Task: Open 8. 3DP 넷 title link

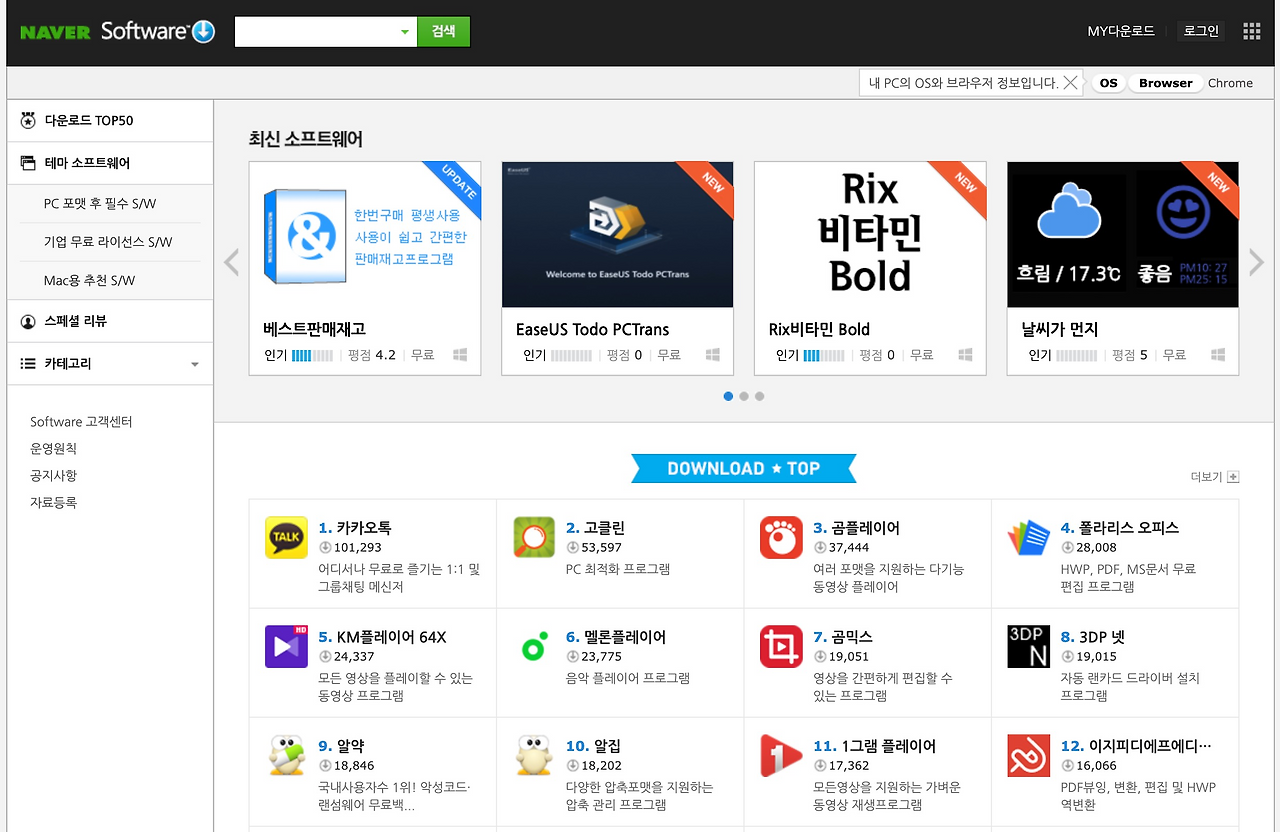Action: pos(1093,637)
